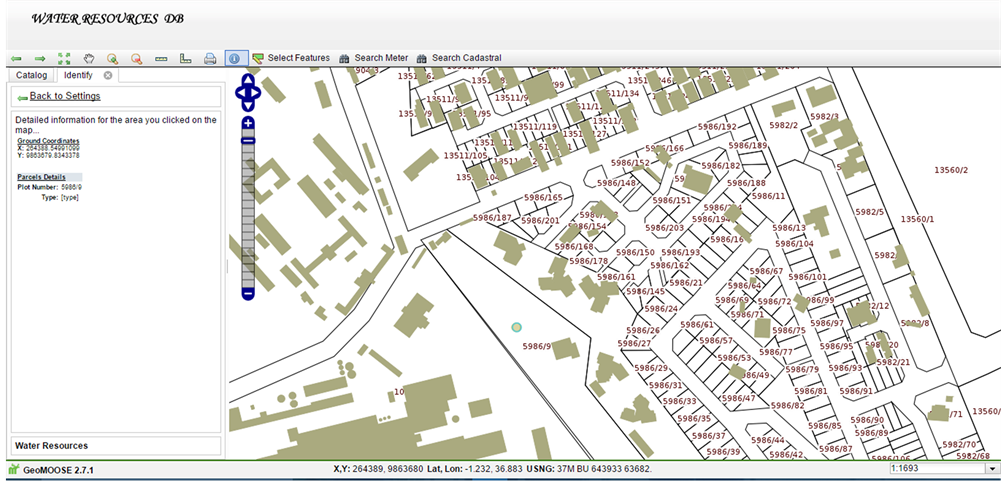Select the measure distance ruler tool

[162, 59]
